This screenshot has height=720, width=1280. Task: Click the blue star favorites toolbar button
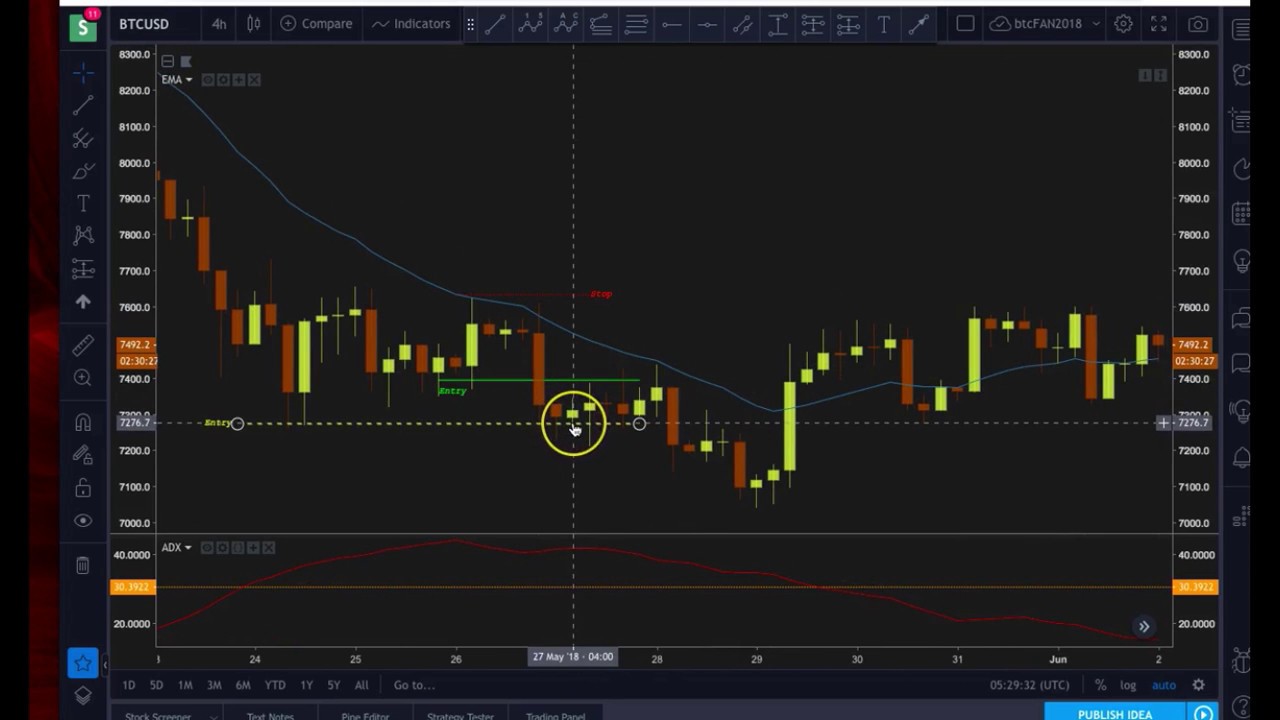(x=83, y=662)
